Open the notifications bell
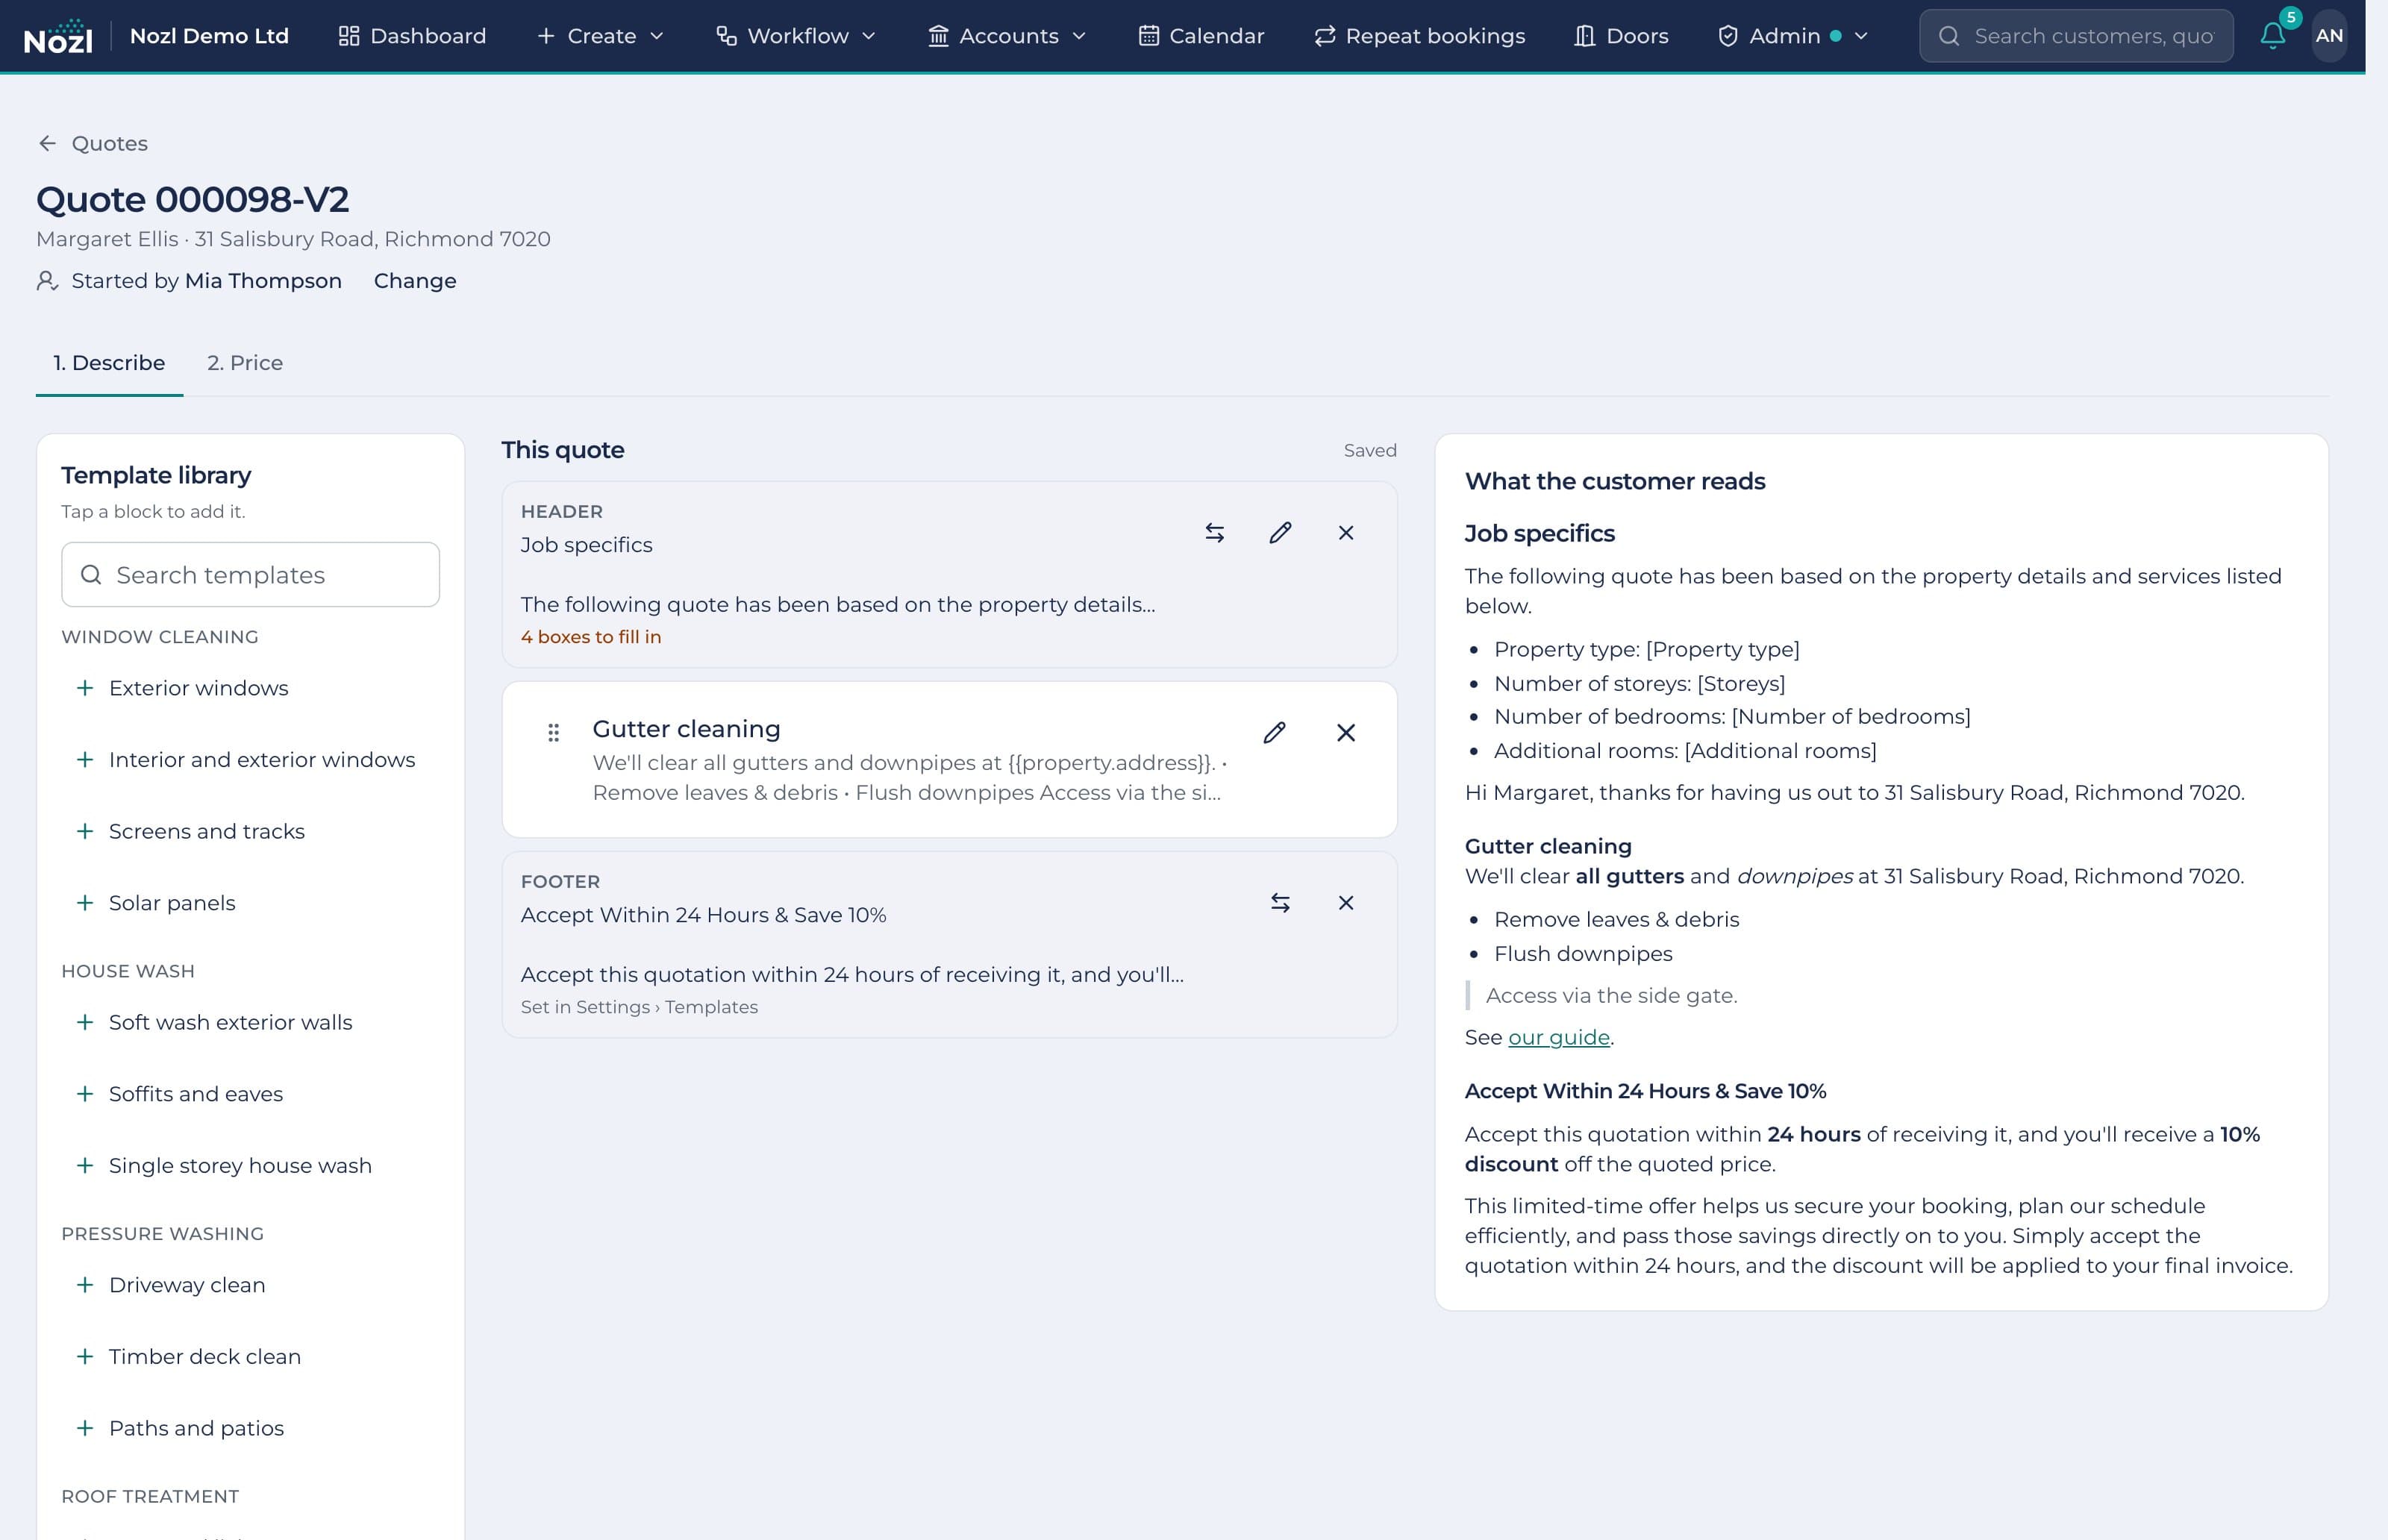Screen dimensions: 2388x1540 pyautogui.click(x=2272, y=36)
